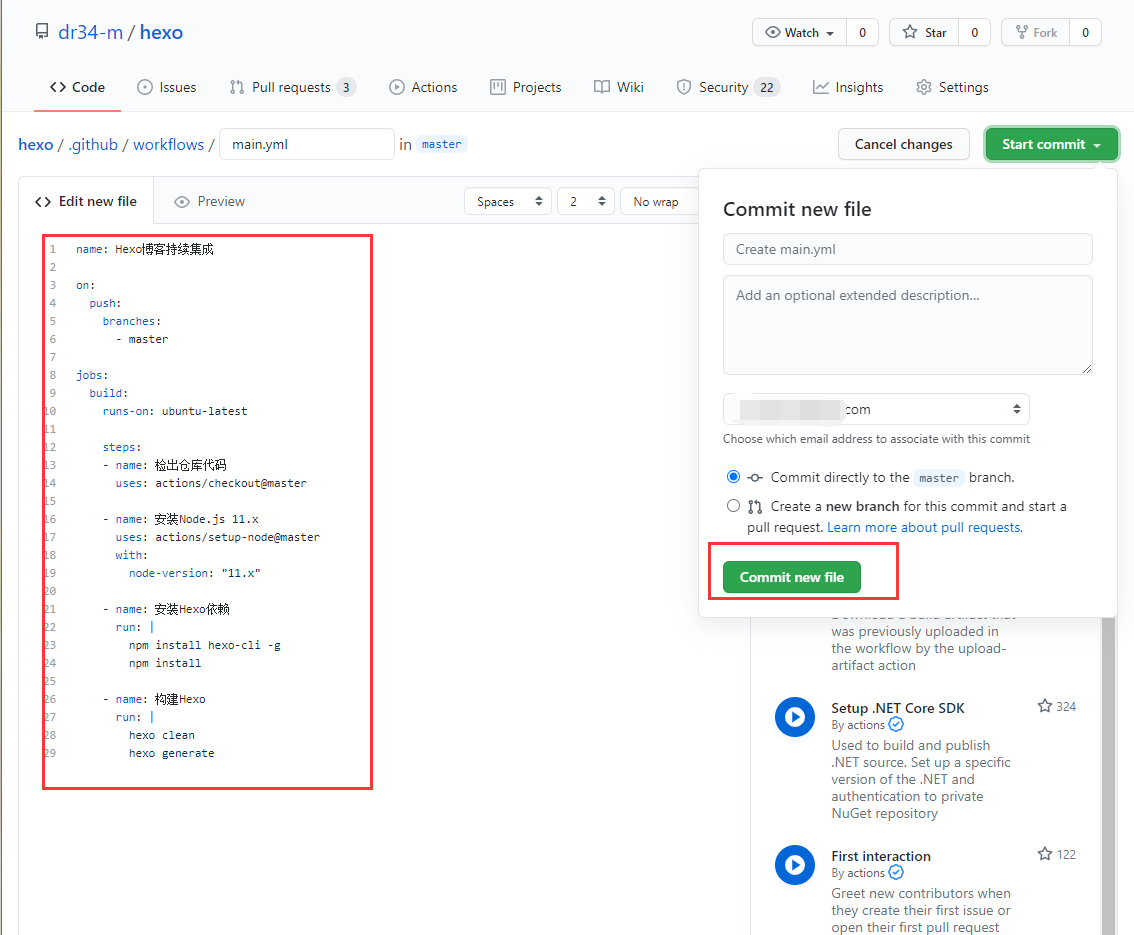Click the code line 'steps:'

click(x=122, y=447)
